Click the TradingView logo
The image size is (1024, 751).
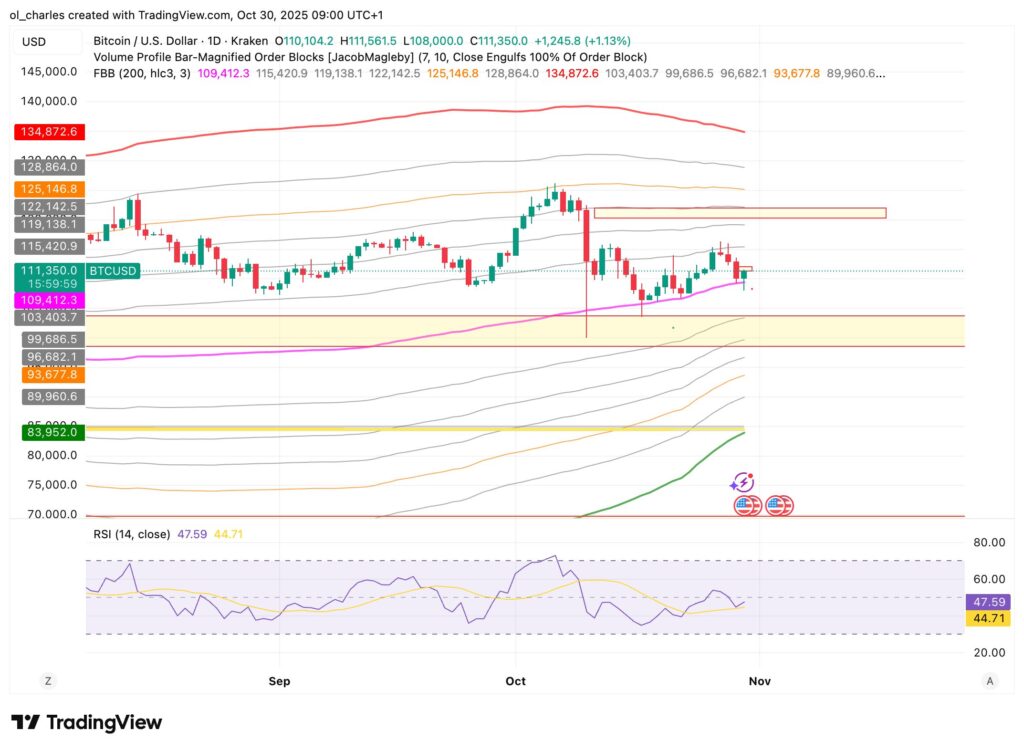pos(87,722)
